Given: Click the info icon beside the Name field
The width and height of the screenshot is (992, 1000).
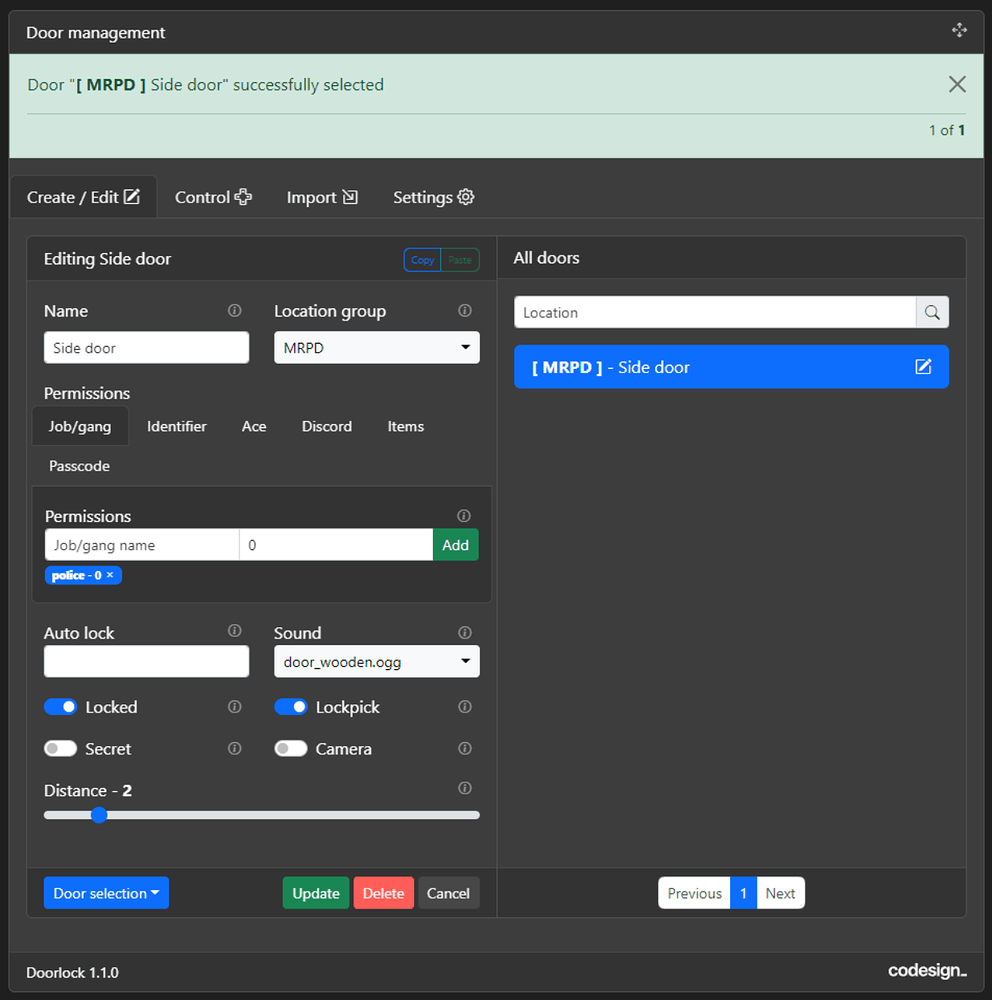Looking at the screenshot, I should pos(234,310).
